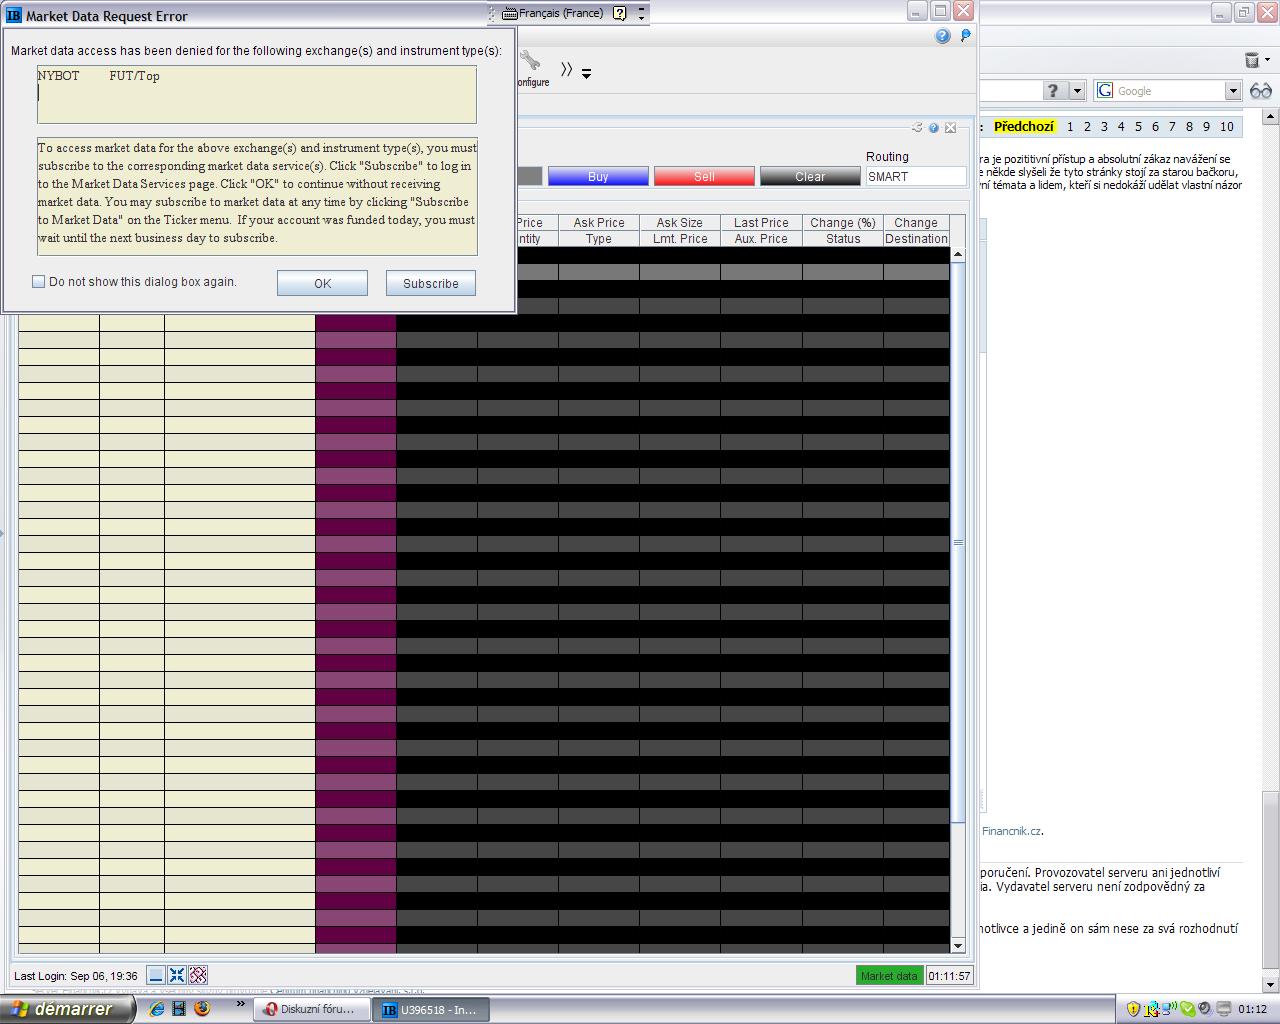Click the blue arrows compact-view status bar icon
The image size is (1280, 1024).
[177, 975]
